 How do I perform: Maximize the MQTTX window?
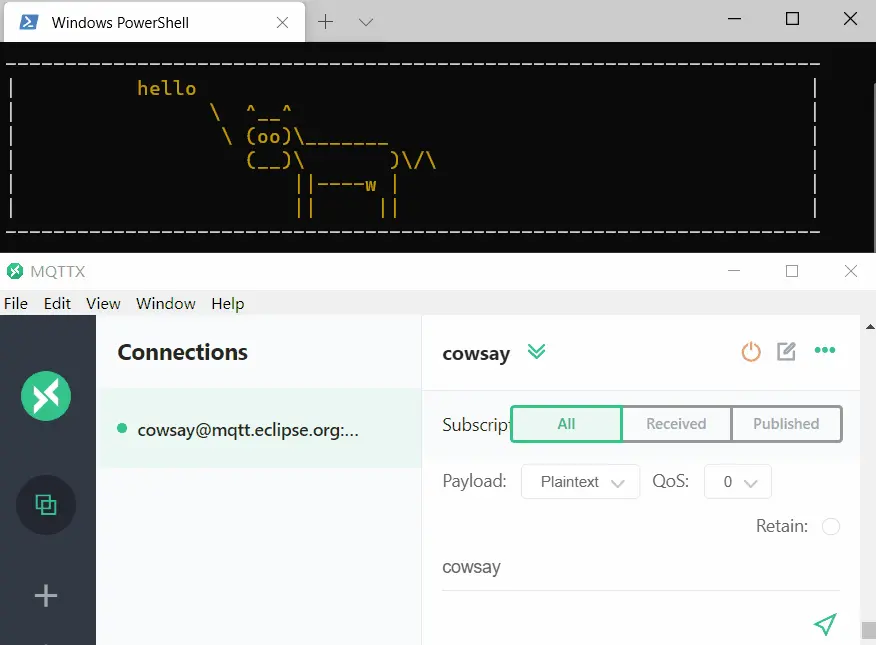tap(792, 271)
